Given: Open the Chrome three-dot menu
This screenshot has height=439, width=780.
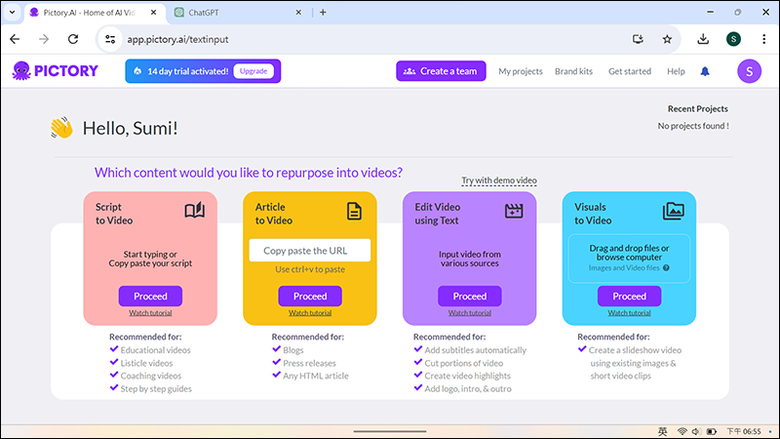Looking at the screenshot, I should (x=764, y=39).
